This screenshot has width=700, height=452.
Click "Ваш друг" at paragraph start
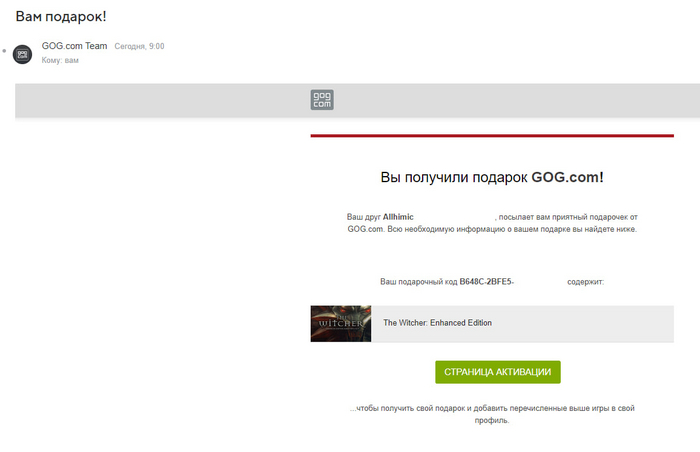point(363,216)
